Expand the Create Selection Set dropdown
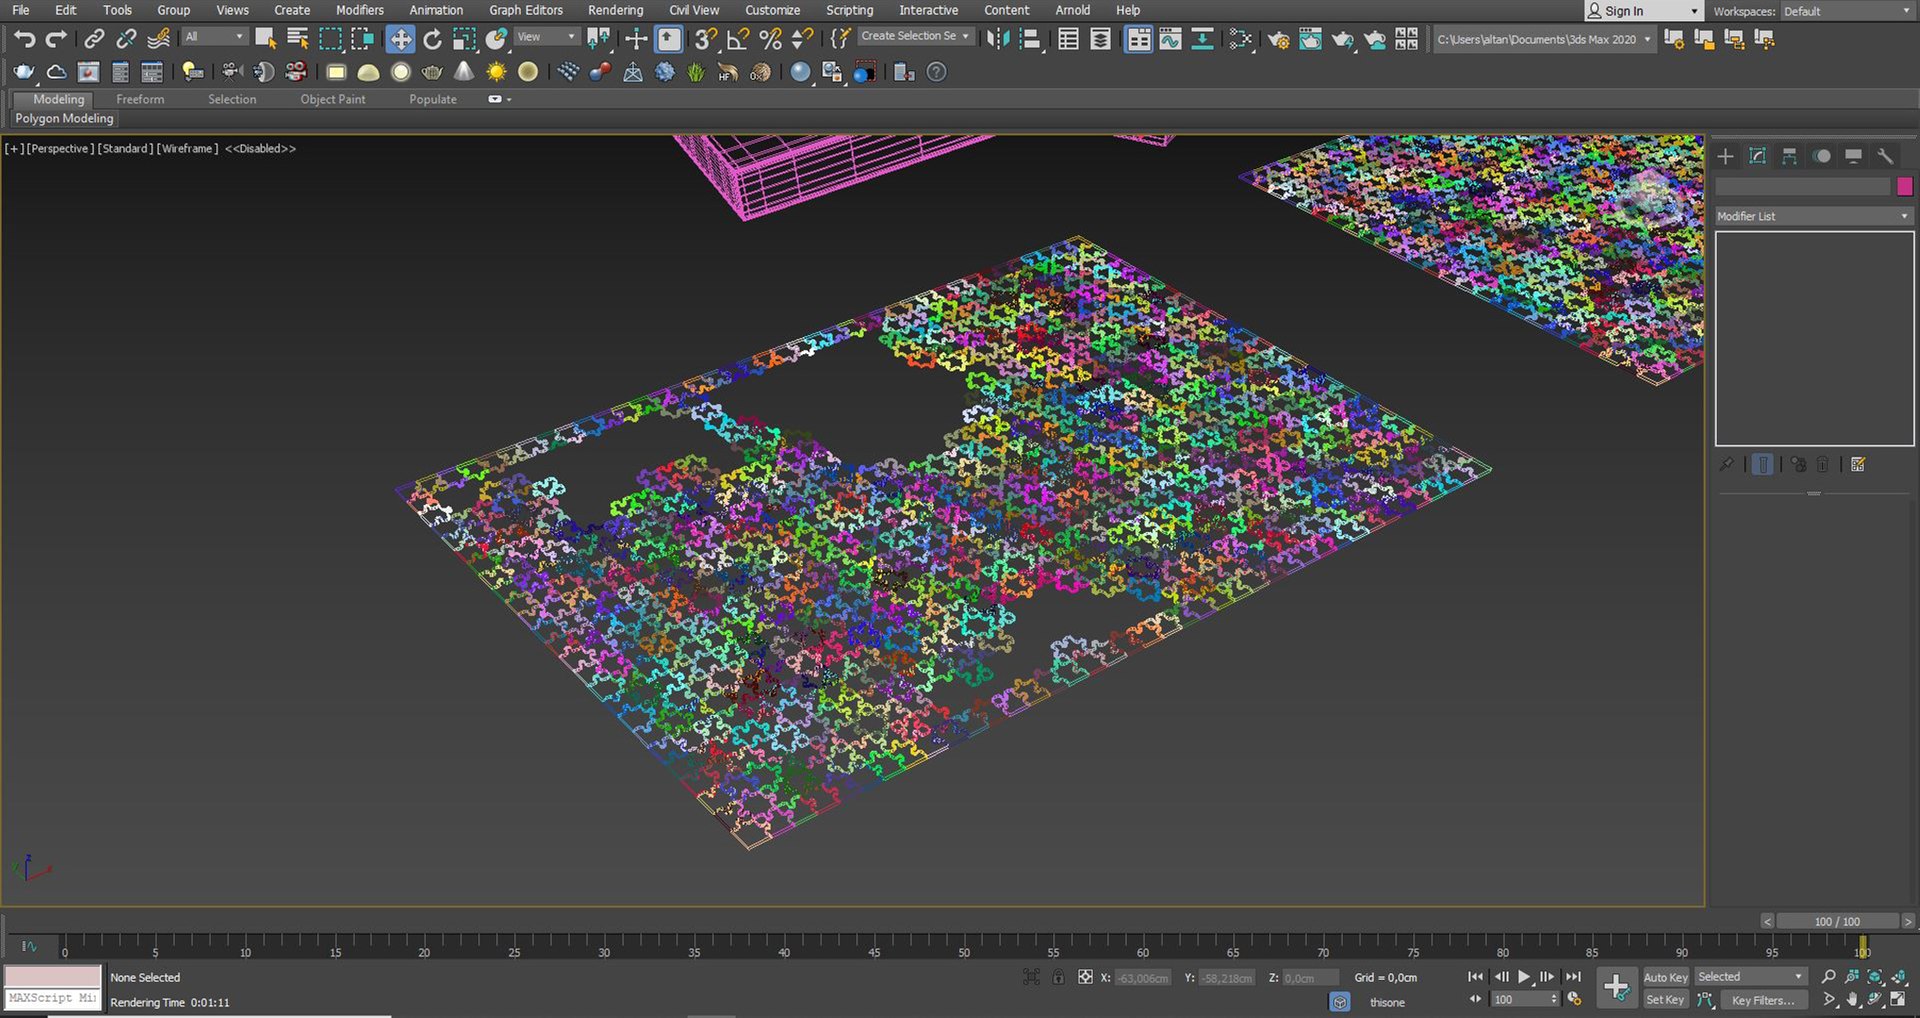 click(x=915, y=36)
